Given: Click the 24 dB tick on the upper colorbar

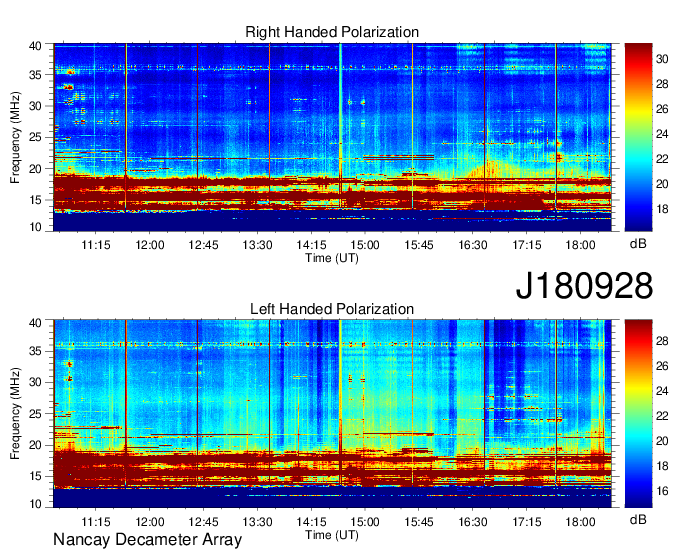Looking at the screenshot, I should point(662,134).
